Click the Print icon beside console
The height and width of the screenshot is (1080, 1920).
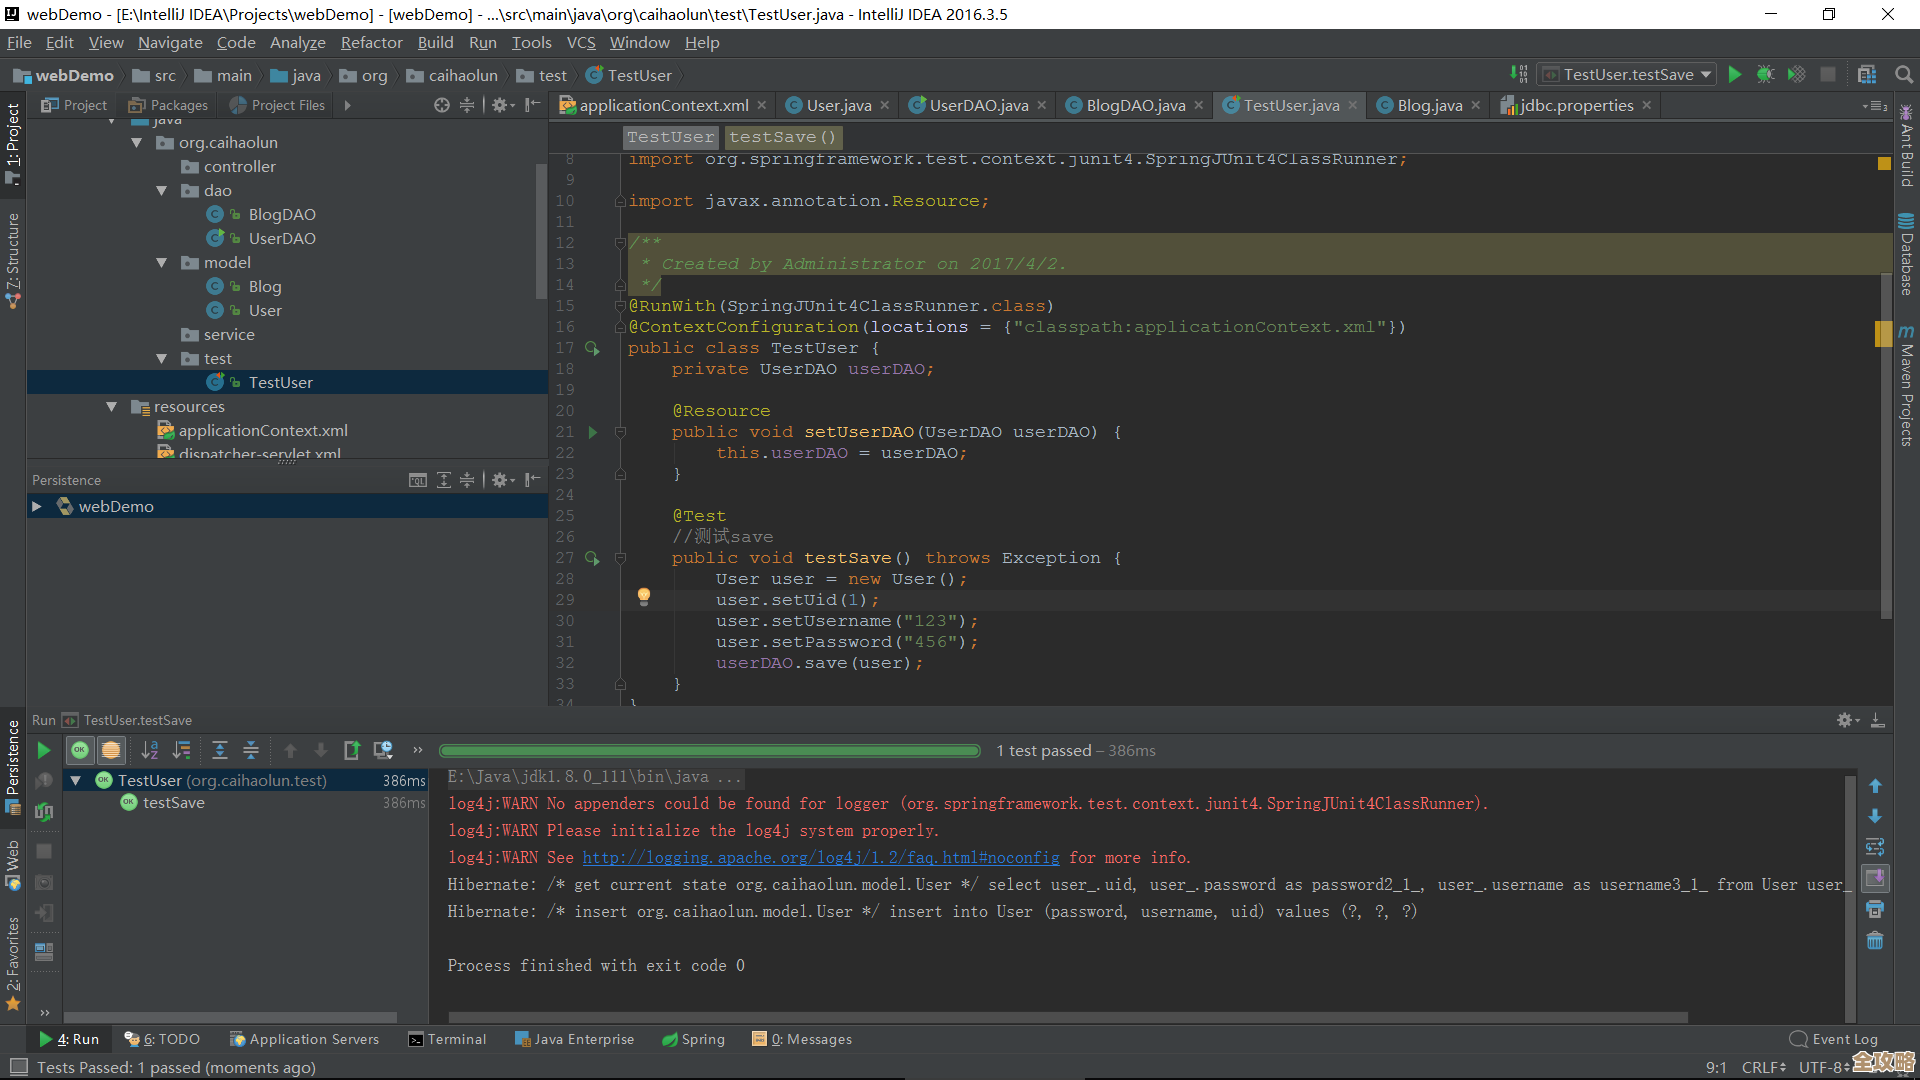pos(1875,910)
